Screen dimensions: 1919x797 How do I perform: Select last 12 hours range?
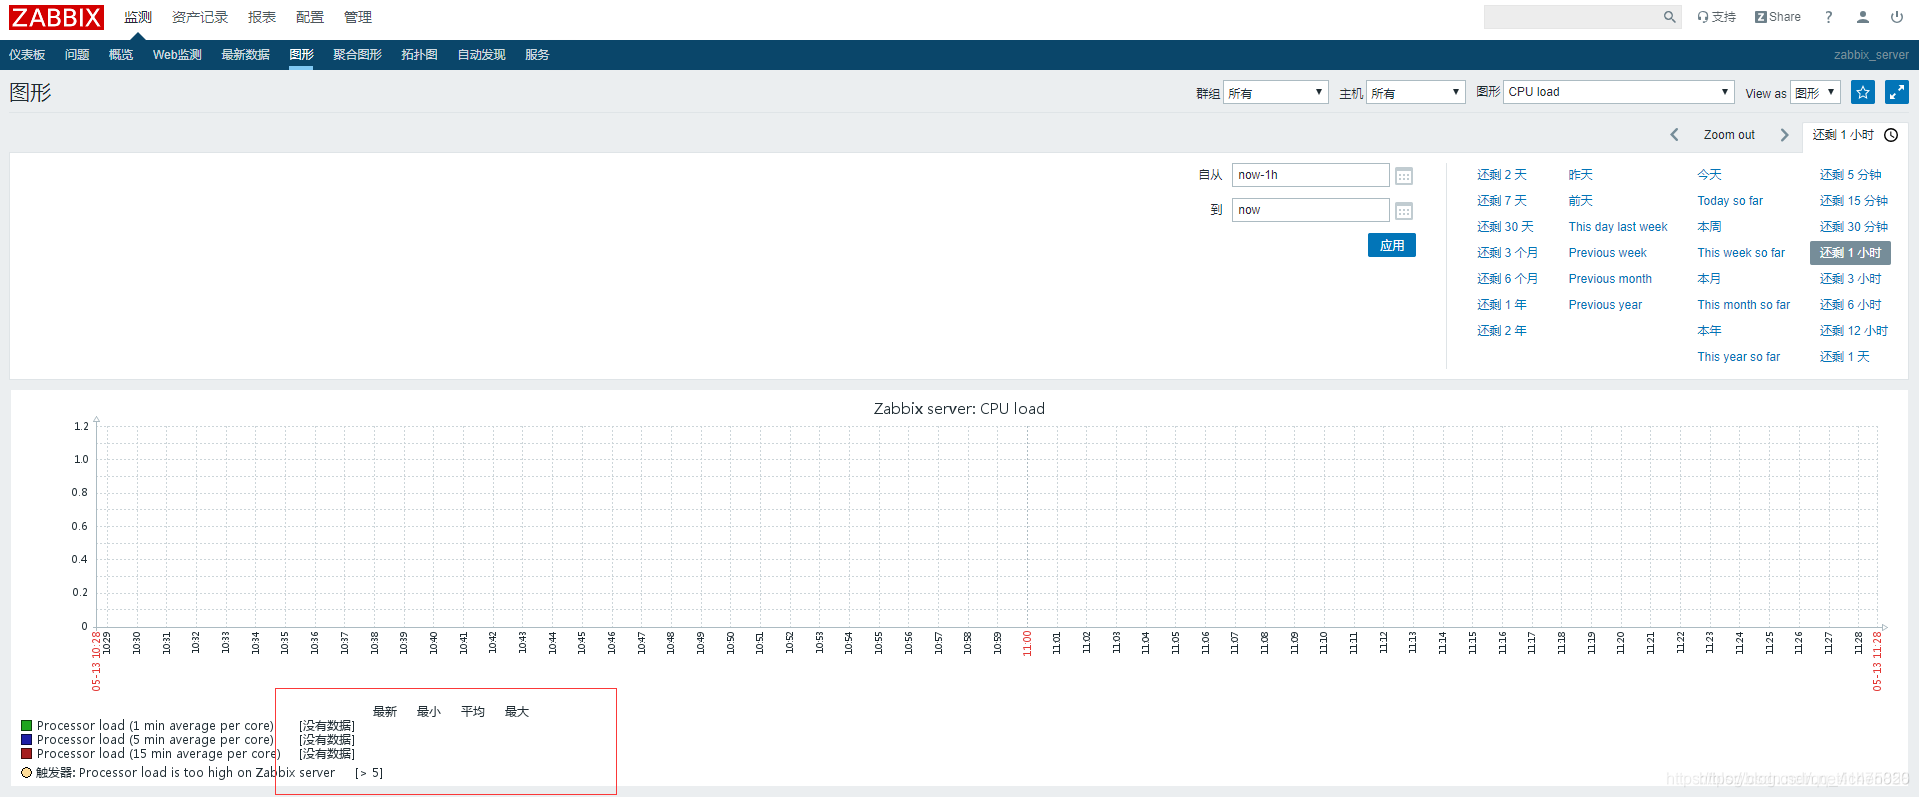point(1854,331)
